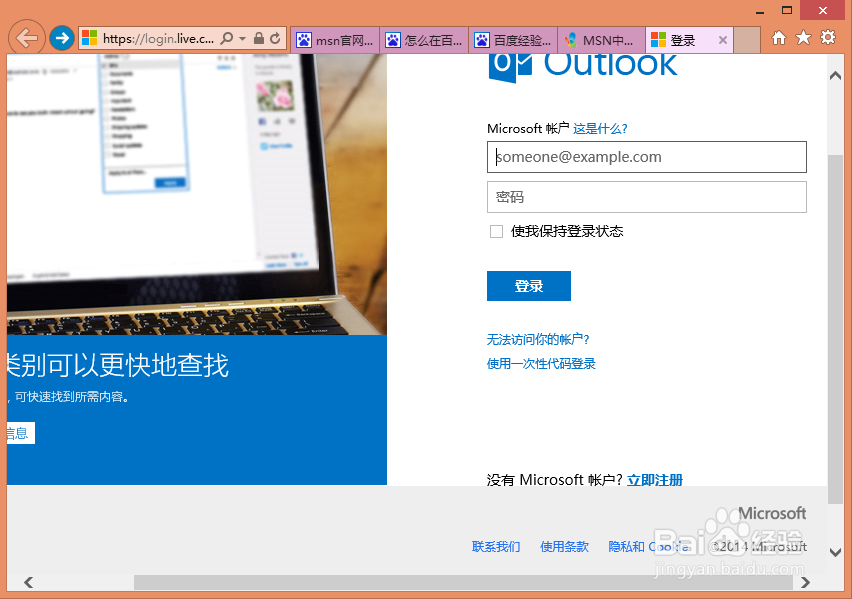Click the someone@example.com email input field

click(x=646, y=157)
